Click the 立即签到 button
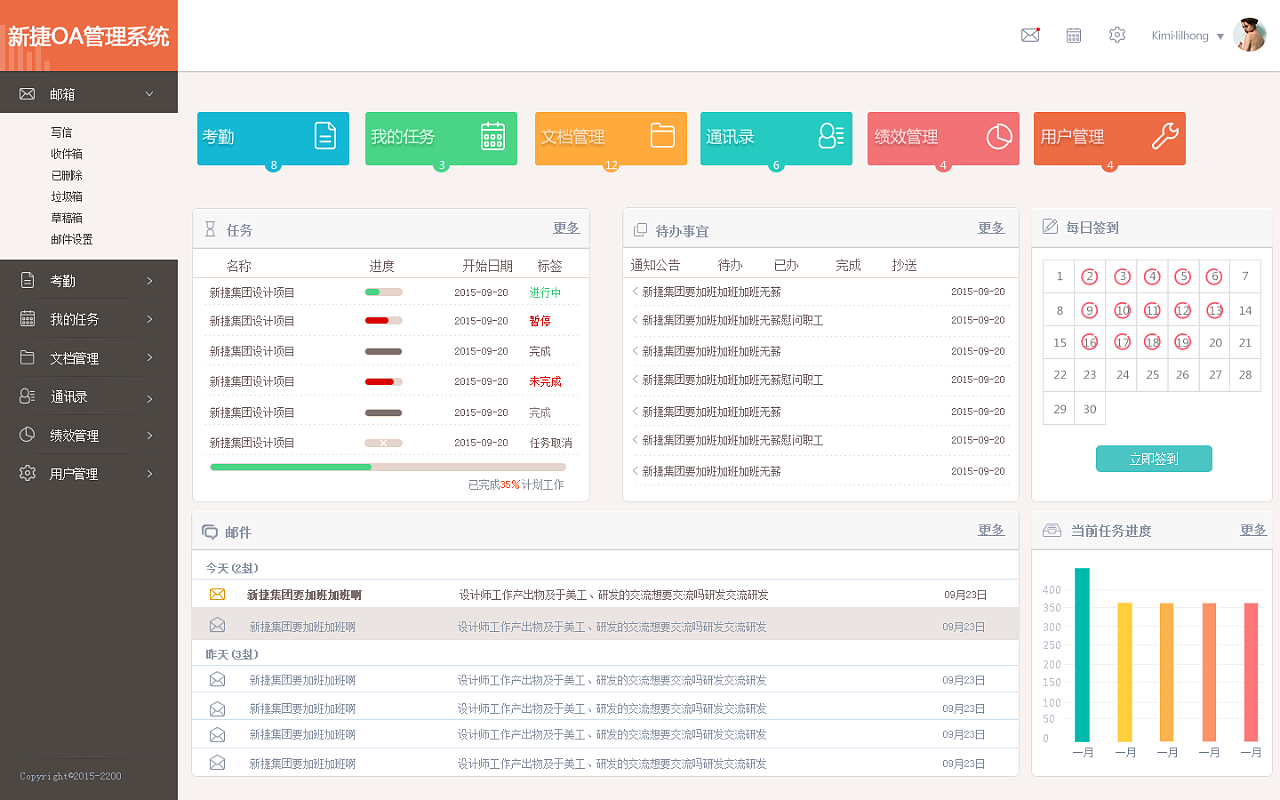1280x800 pixels. tap(1154, 459)
